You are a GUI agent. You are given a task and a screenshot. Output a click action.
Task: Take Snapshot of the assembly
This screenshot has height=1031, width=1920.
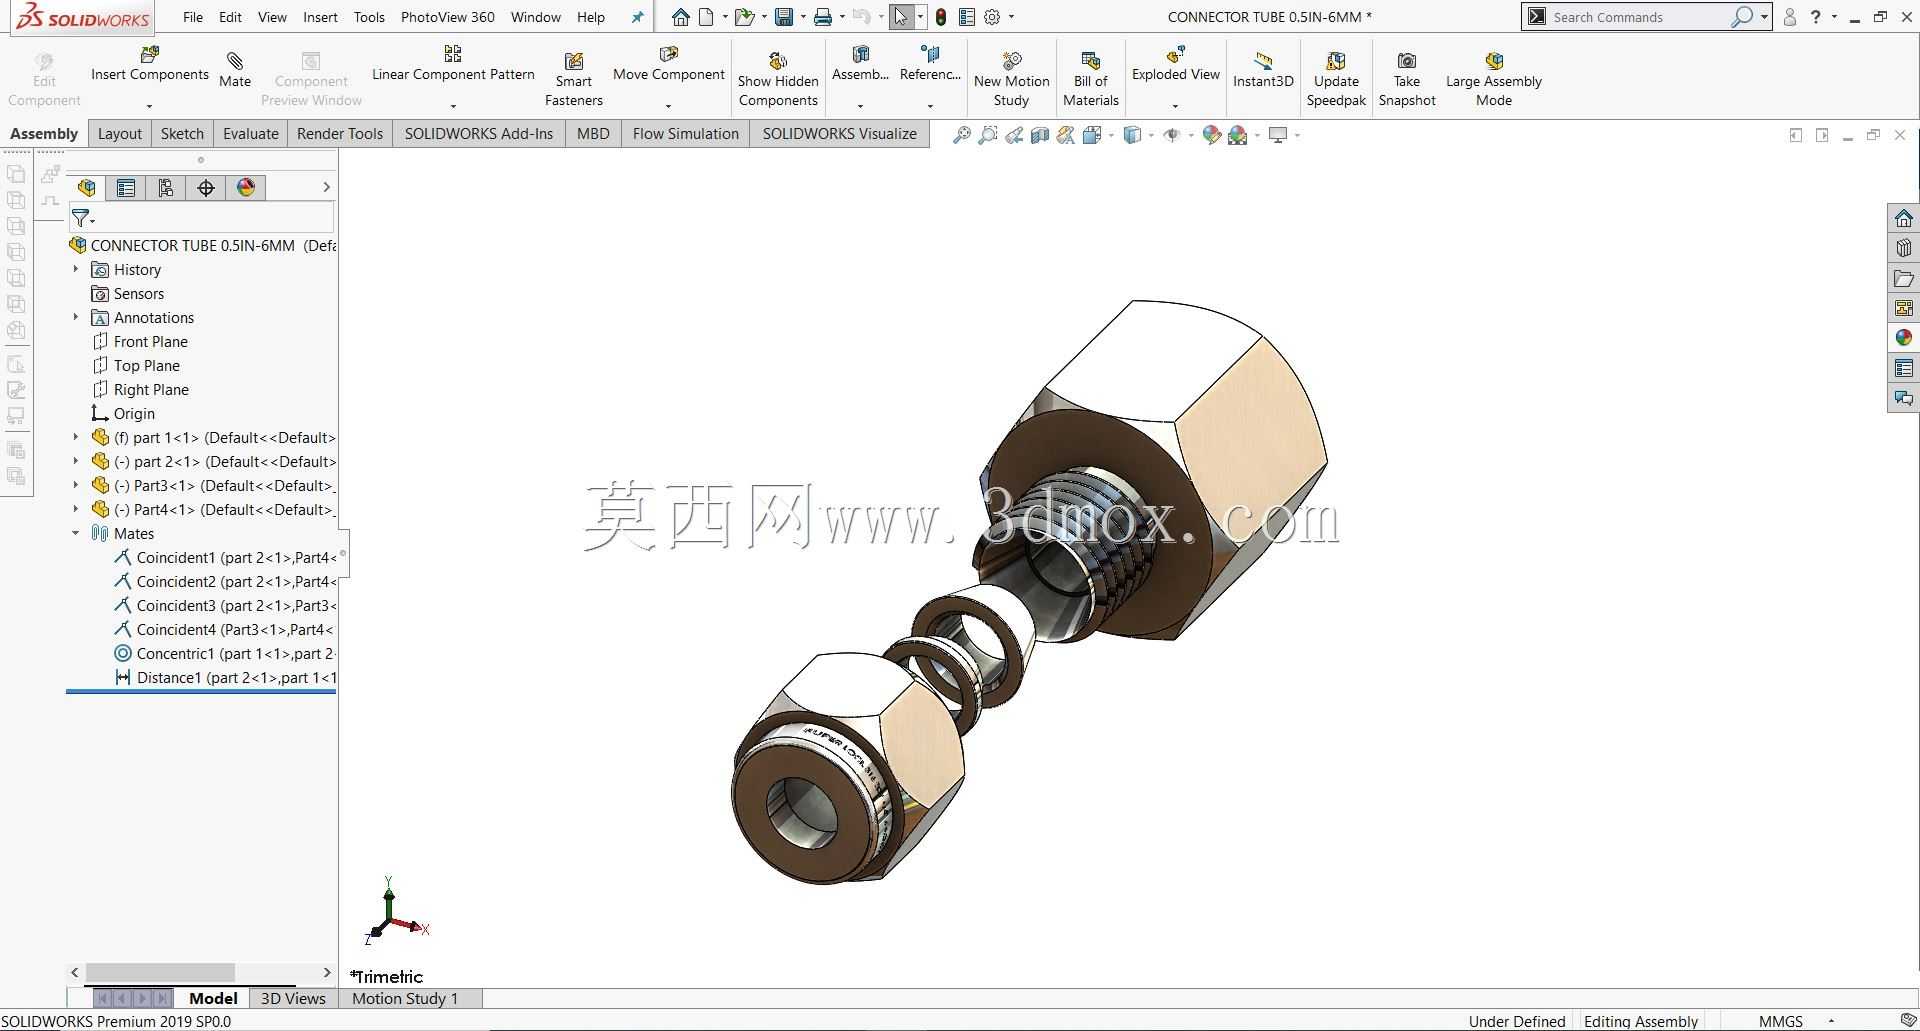[x=1407, y=79]
